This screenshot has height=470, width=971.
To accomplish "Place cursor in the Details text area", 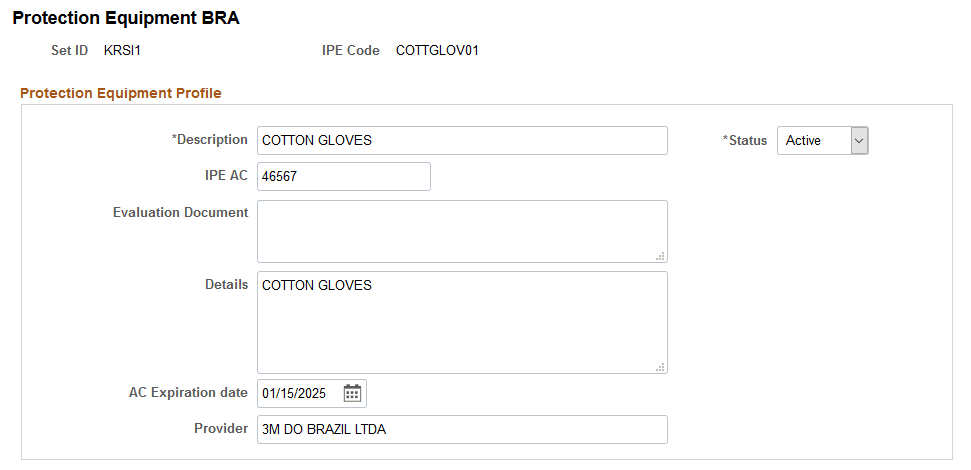I will click(461, 322).
